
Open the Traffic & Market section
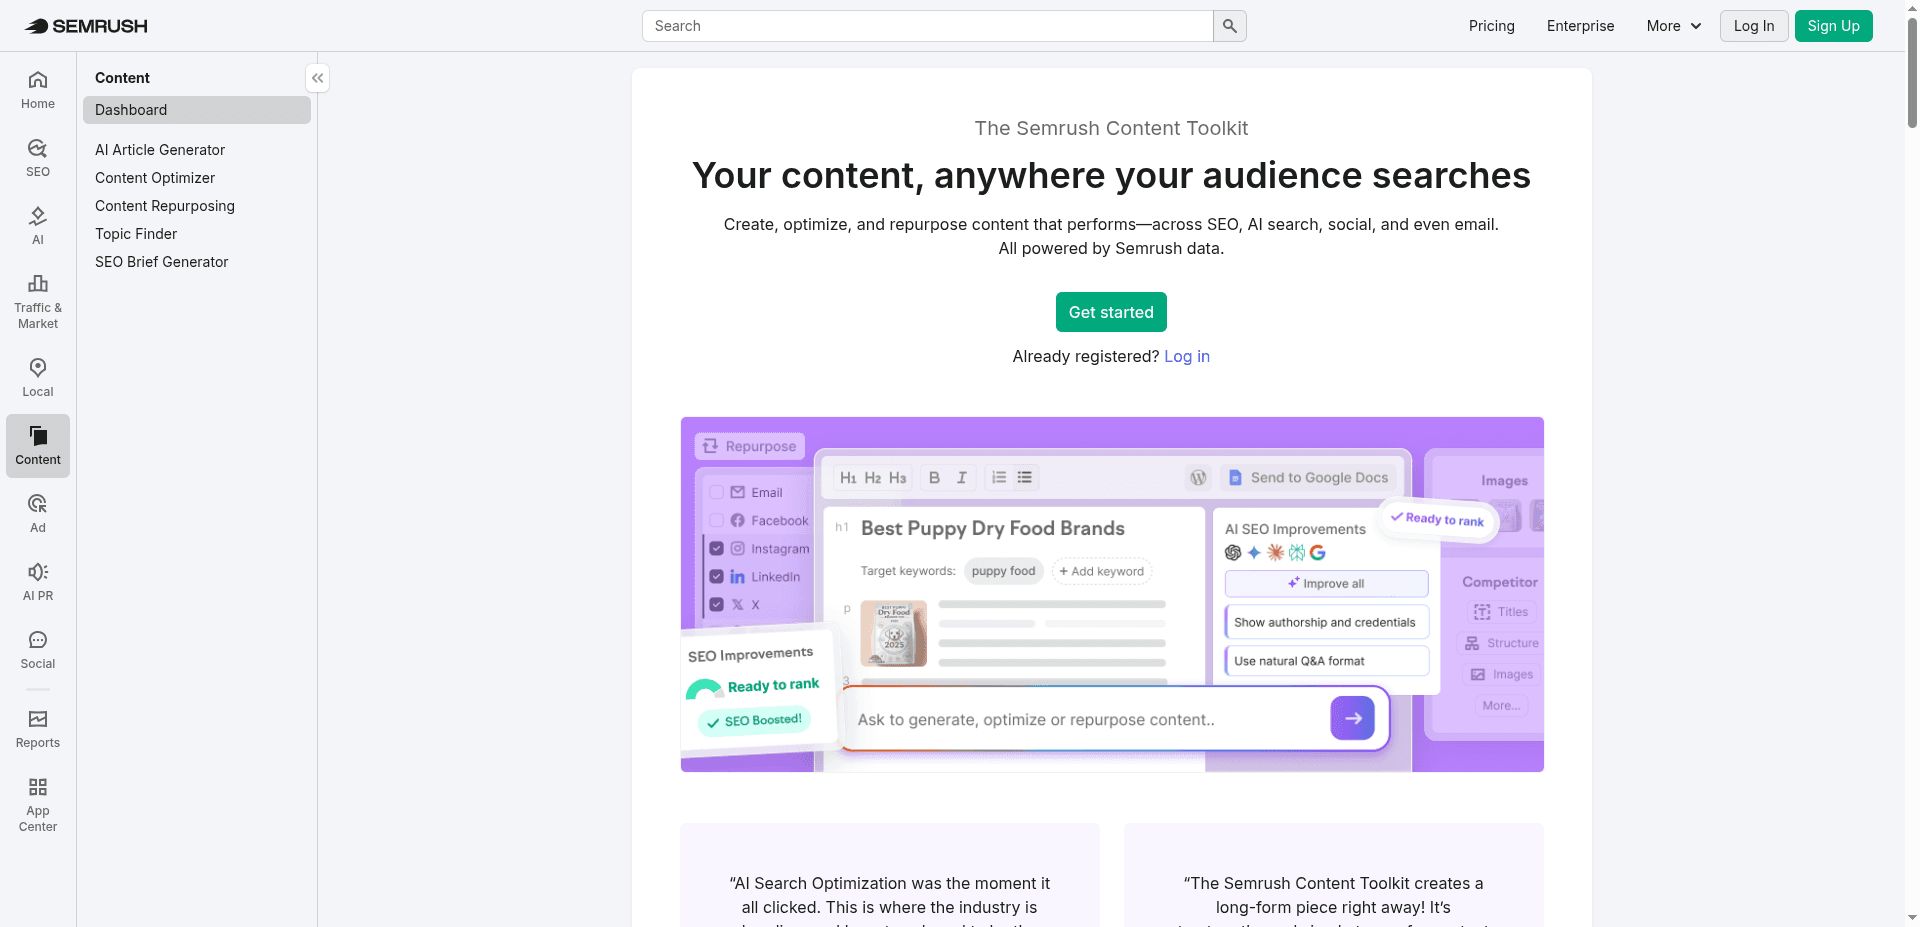[38, 302]
